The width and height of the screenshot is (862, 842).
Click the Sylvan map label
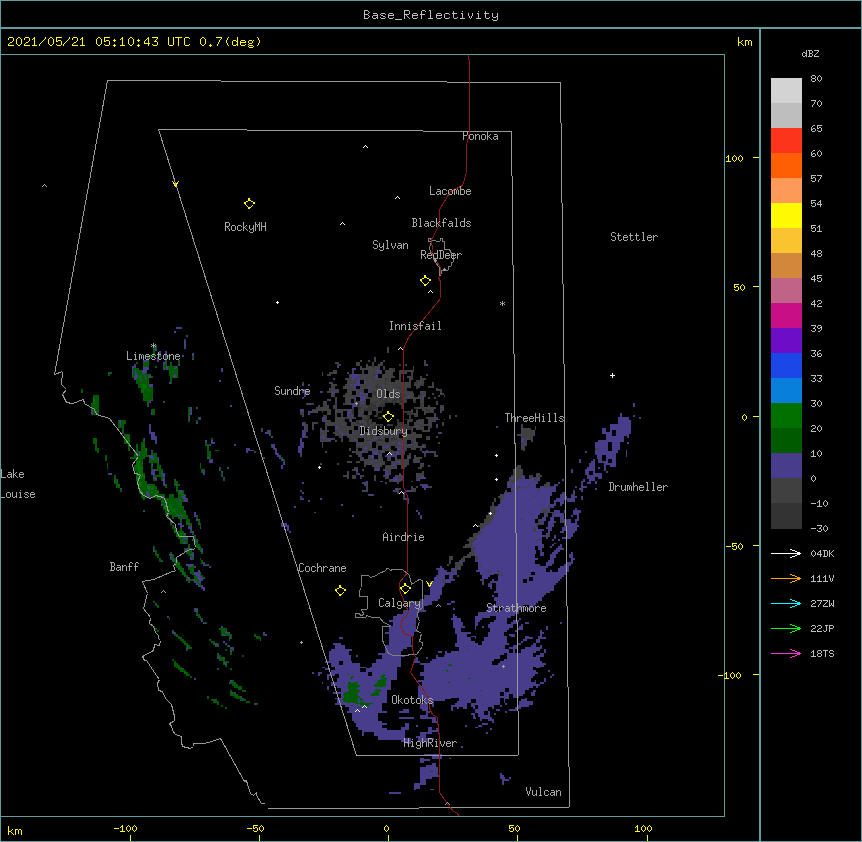click(x=390, y=245)
